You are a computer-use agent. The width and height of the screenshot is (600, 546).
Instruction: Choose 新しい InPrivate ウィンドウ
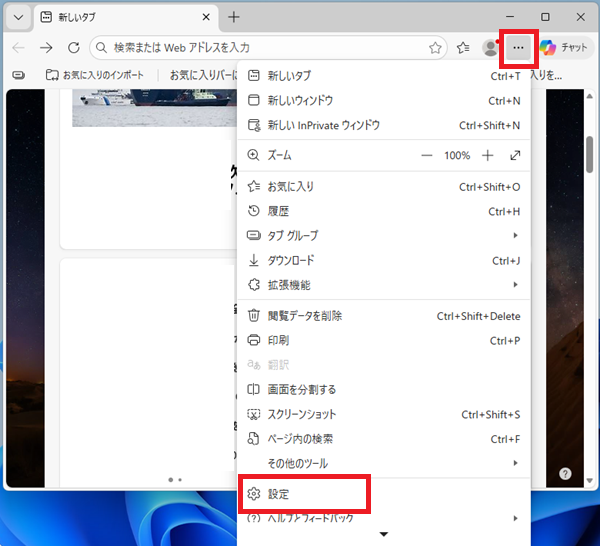(324, 125)
